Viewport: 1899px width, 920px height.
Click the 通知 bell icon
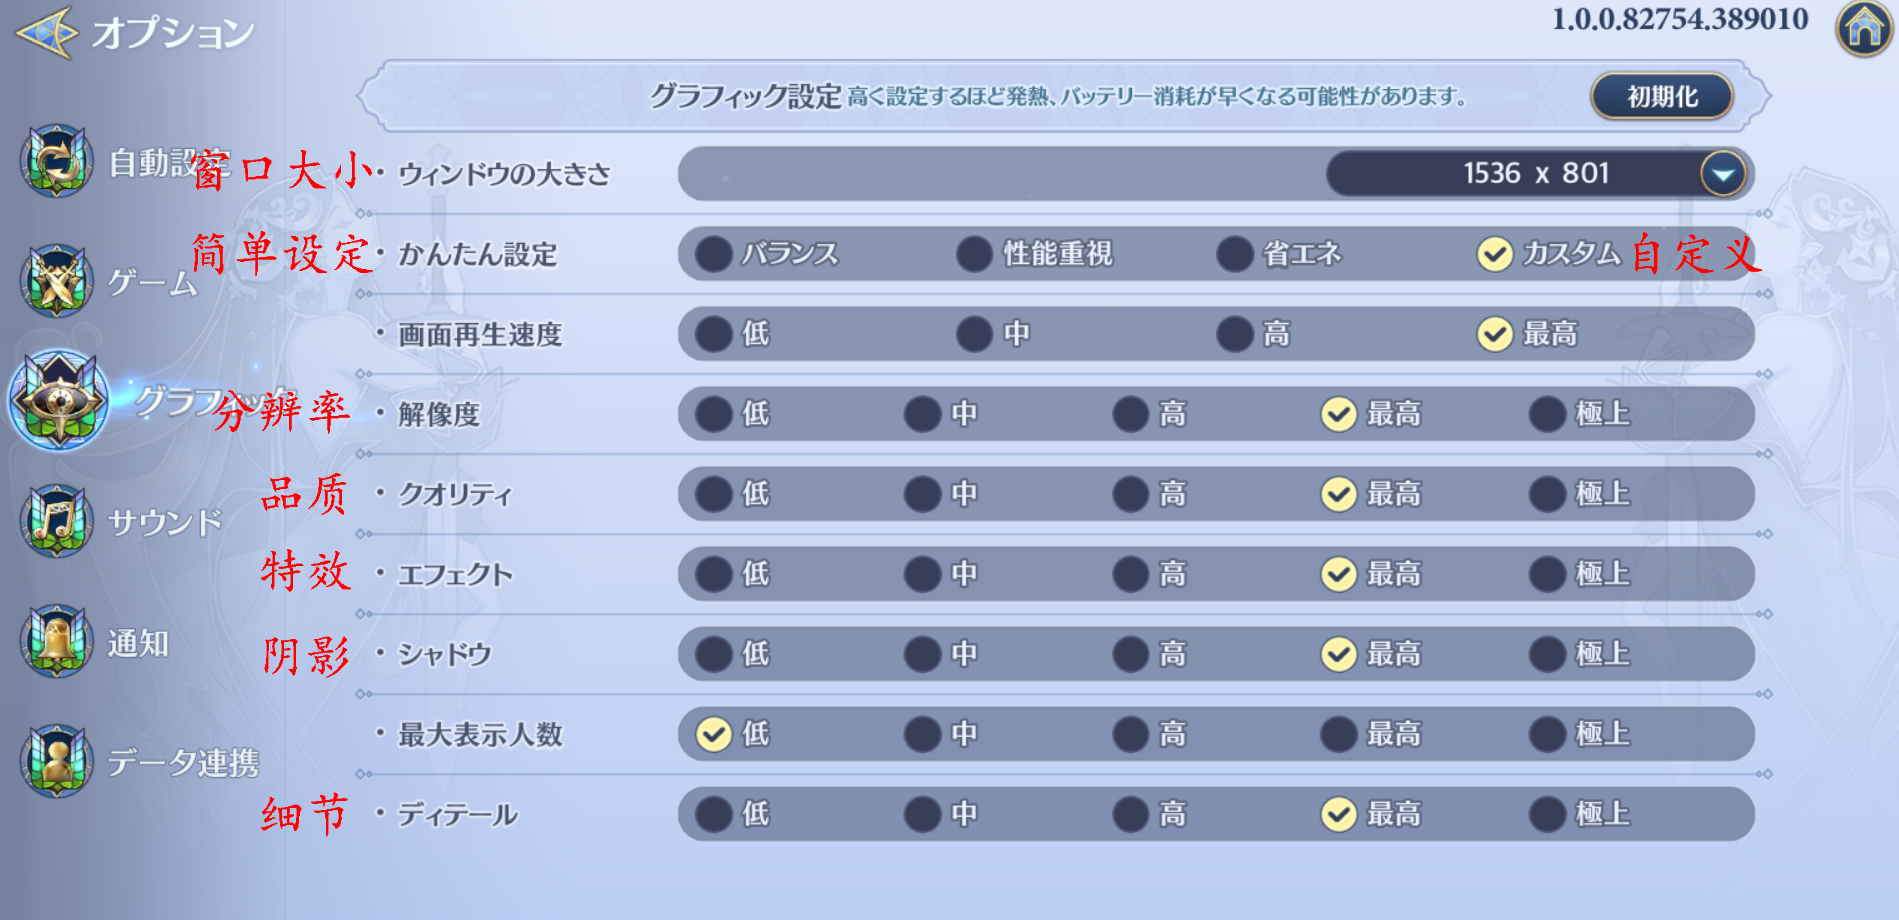click(57, 642)
